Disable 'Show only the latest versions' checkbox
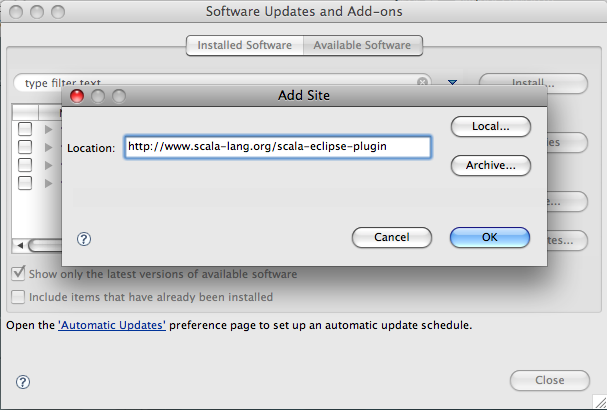 click(18, 274)
